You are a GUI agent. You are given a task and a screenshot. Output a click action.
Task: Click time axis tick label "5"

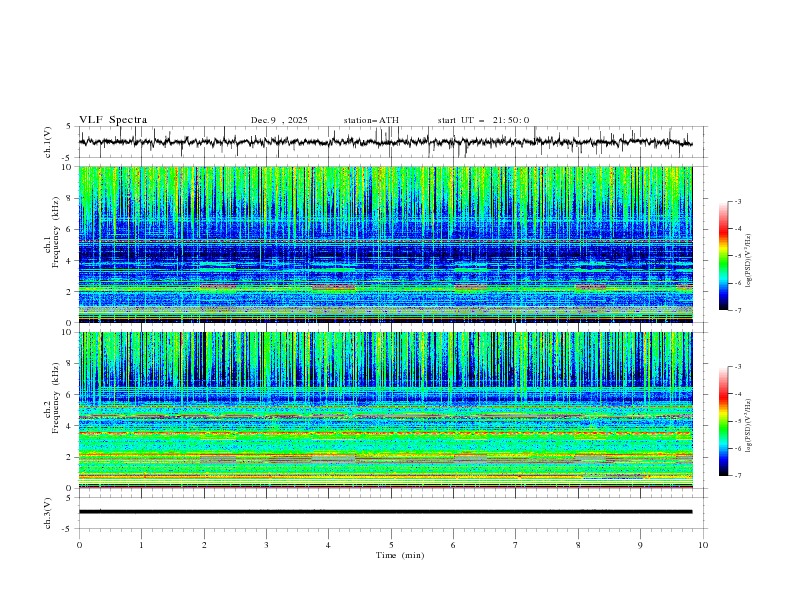pyautogui.click(x=391, y=545)
